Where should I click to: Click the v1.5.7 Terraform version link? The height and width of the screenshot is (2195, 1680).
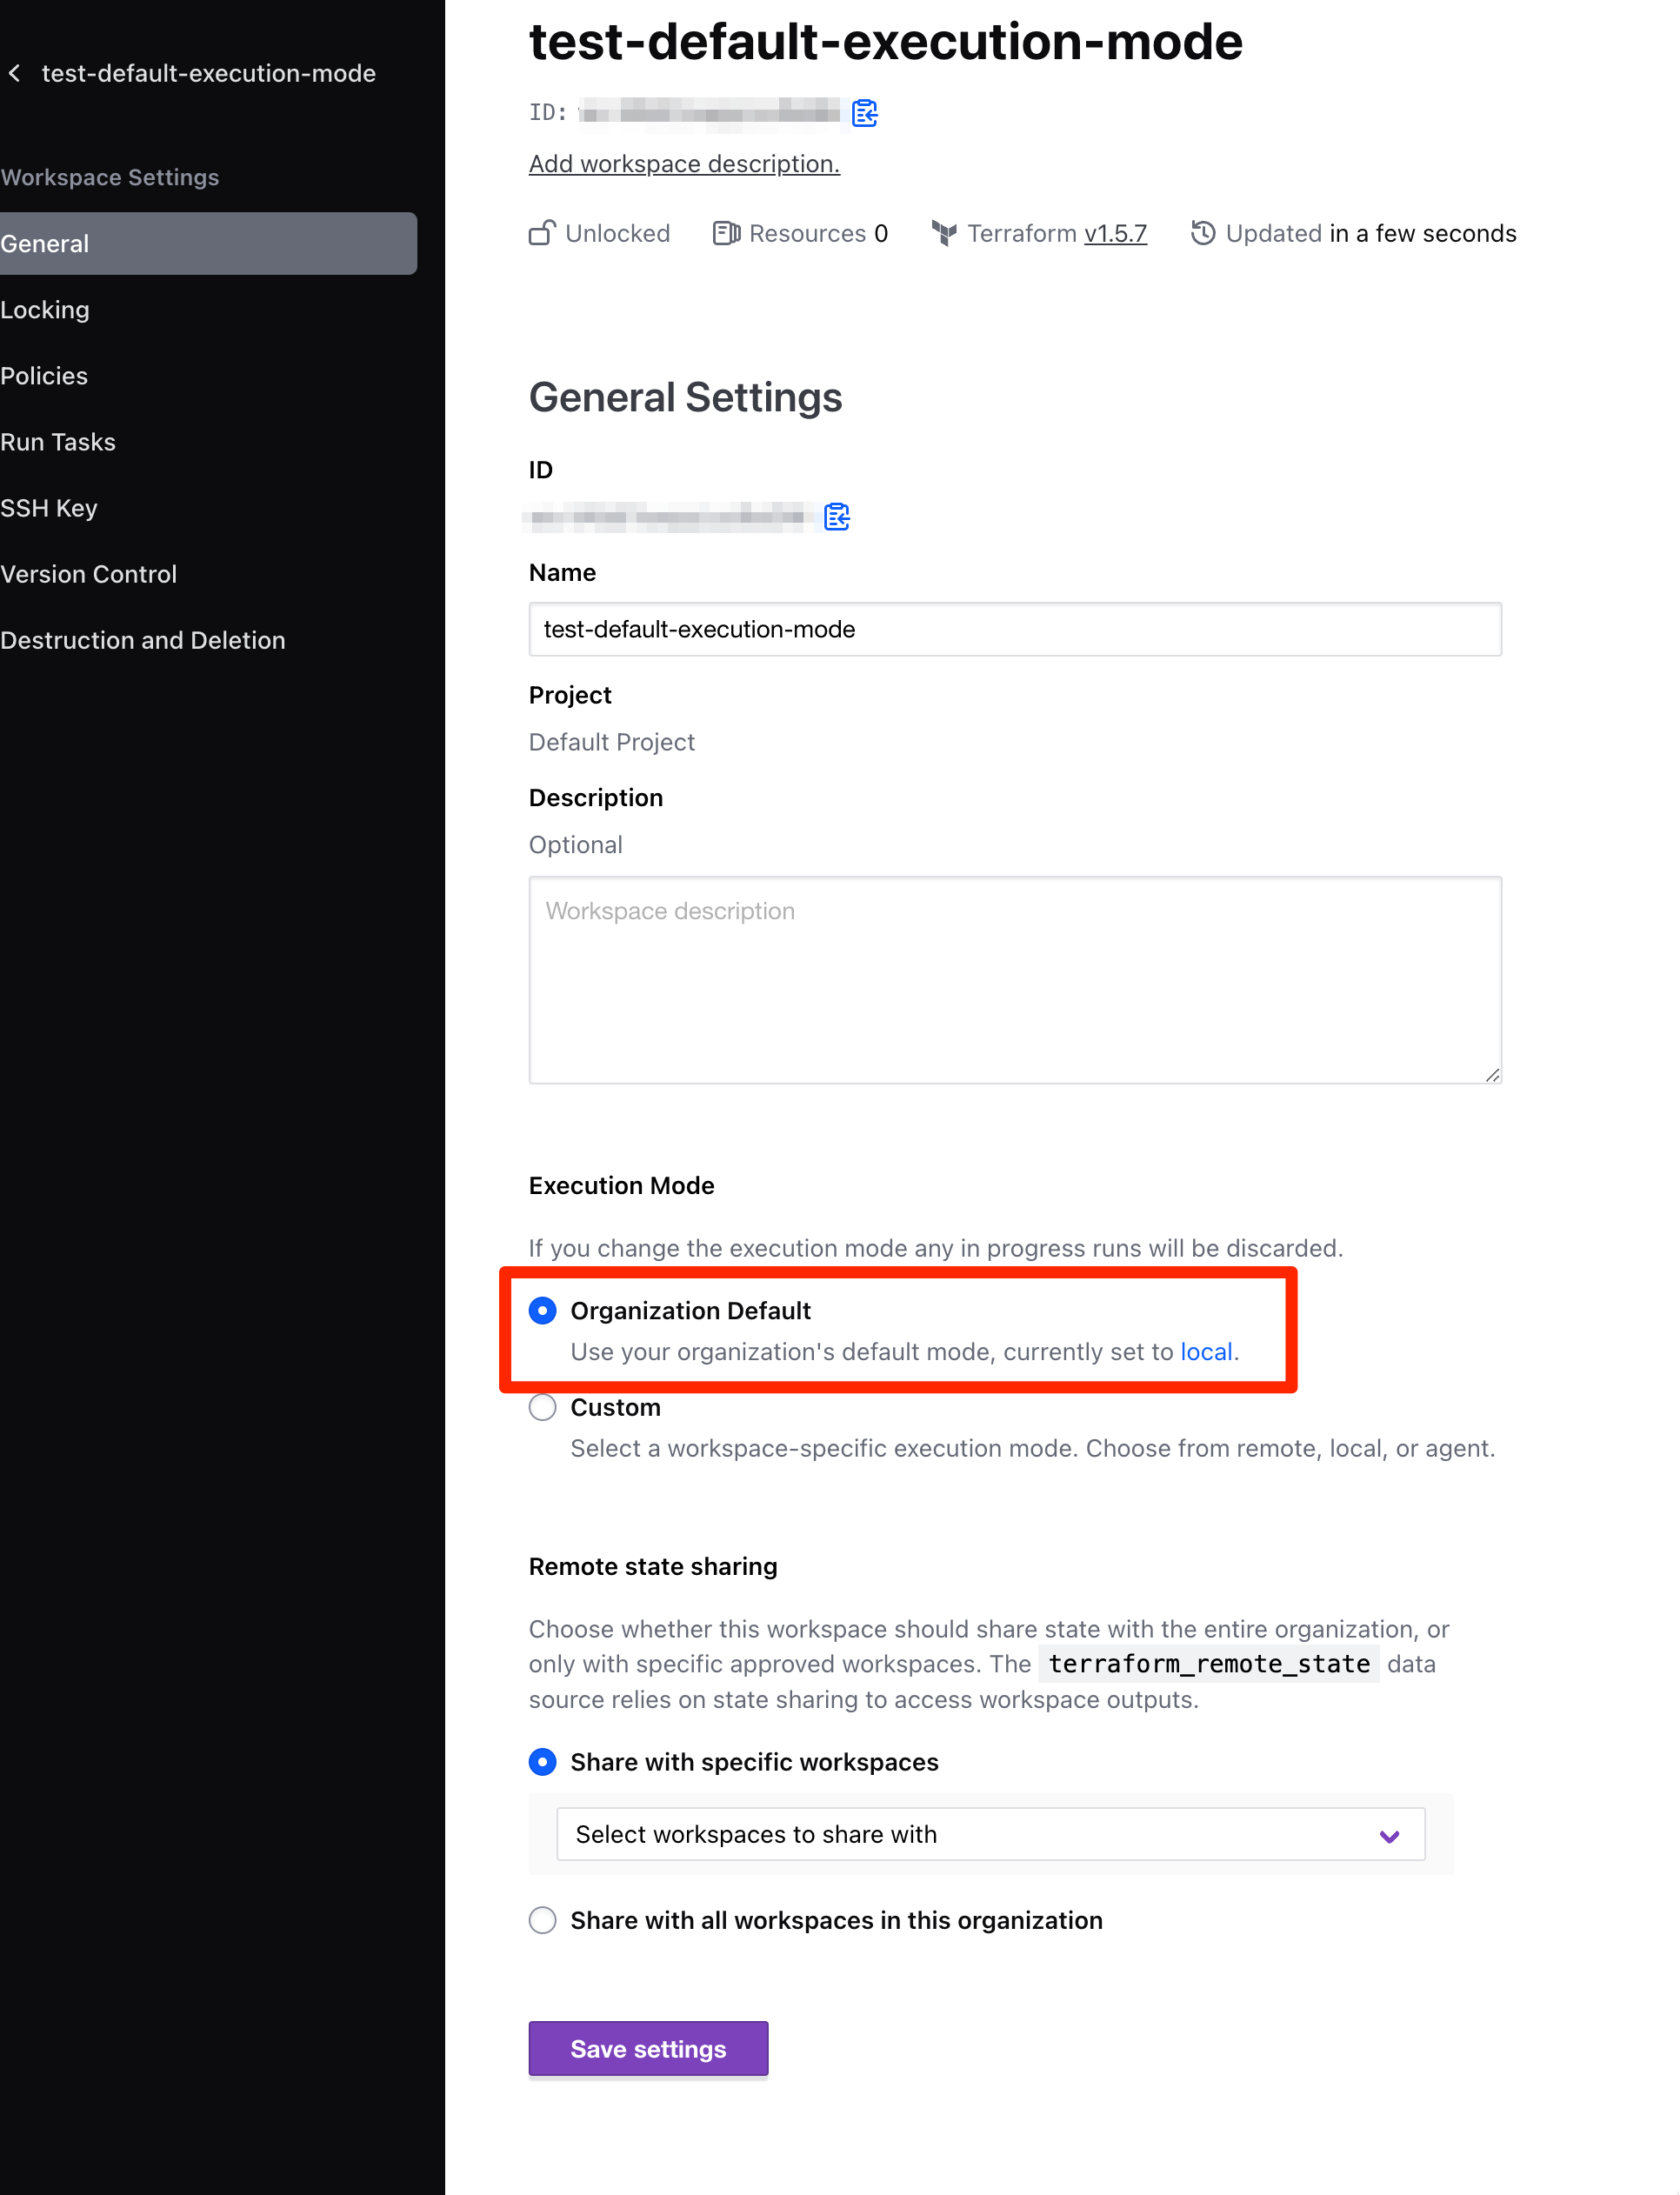tap(1115, 233)
